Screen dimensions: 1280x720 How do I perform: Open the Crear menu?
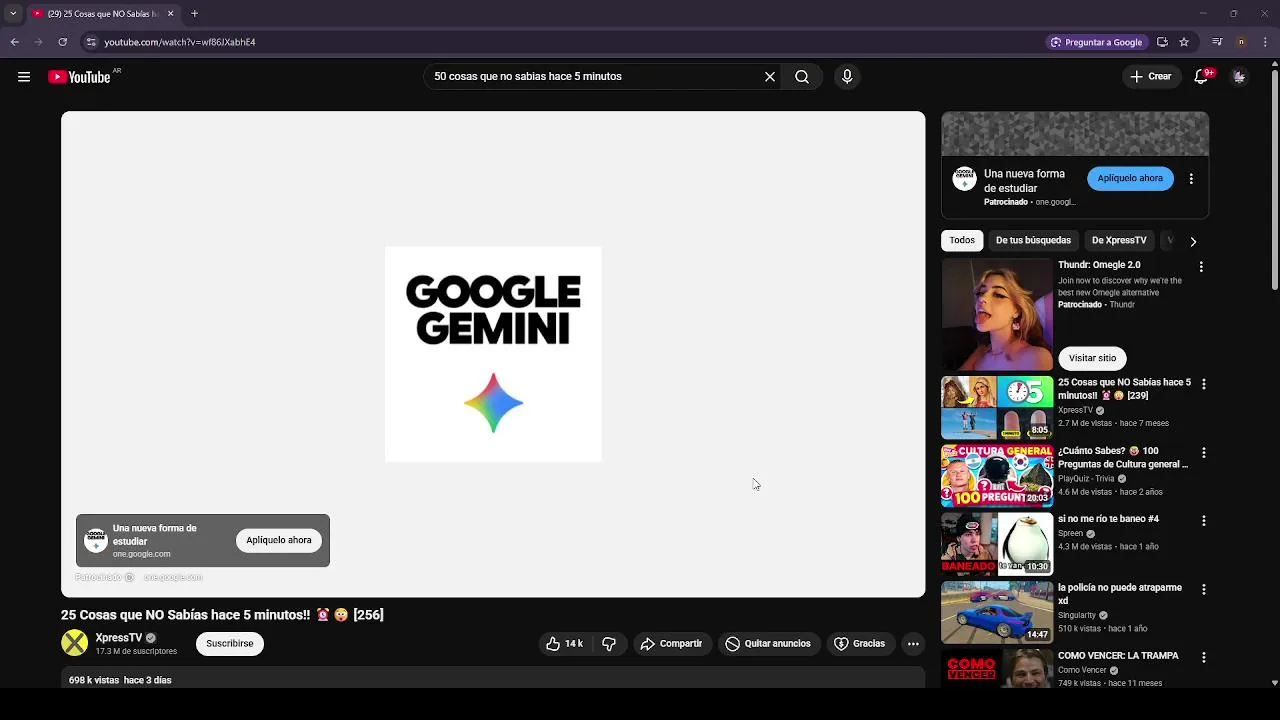coord(1150,77)
